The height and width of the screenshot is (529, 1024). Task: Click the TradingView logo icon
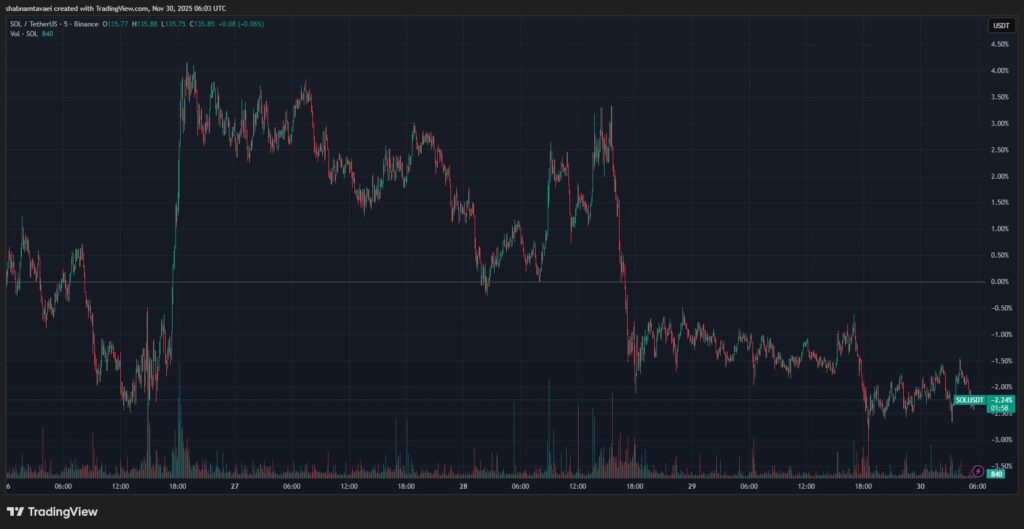click(17, 512)
